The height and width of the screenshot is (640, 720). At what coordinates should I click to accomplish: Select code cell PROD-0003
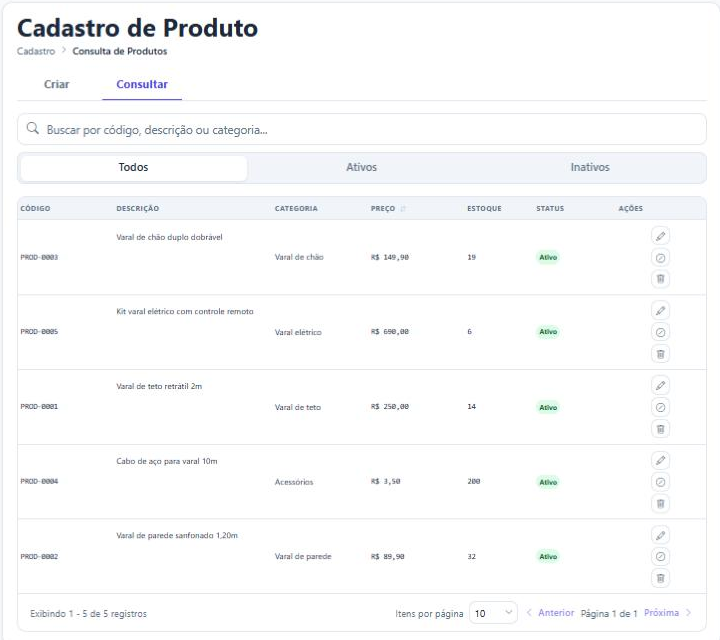point(39,258)
